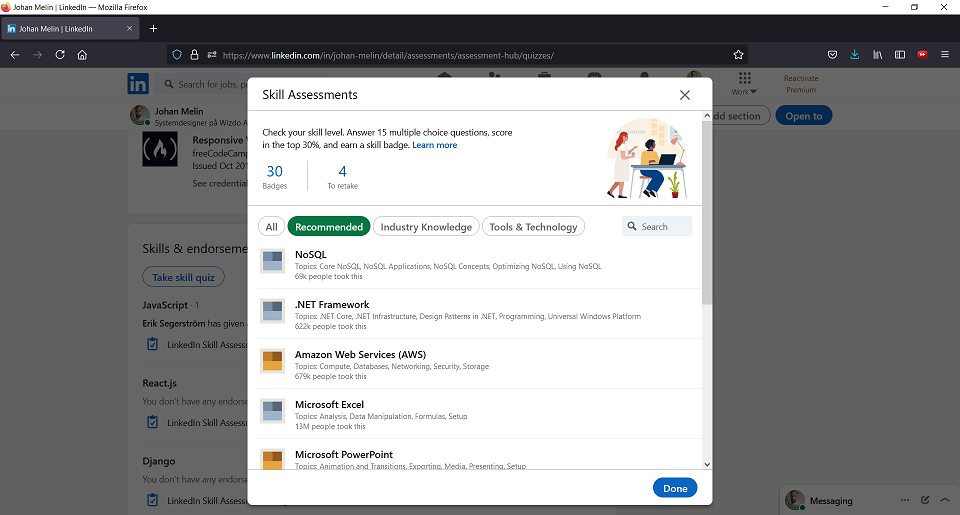Open a new browser tab
This screenshot has width=960, height=515.
pos(153,29)
